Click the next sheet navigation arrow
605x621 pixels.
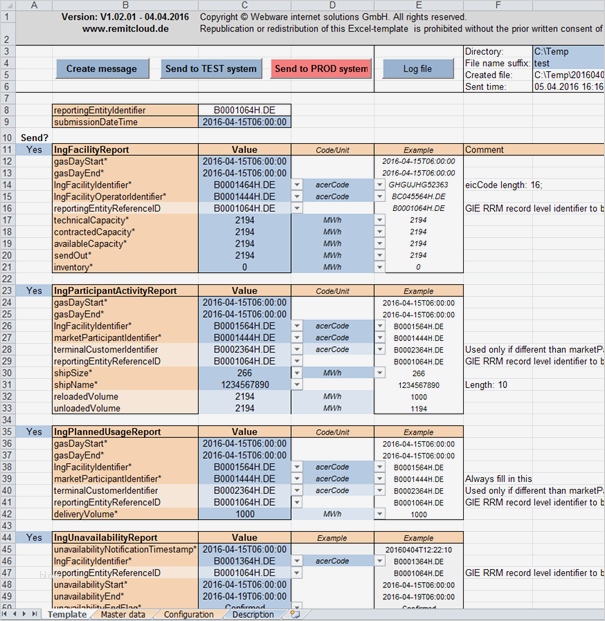pyautogui.click(x=25, y=614)
